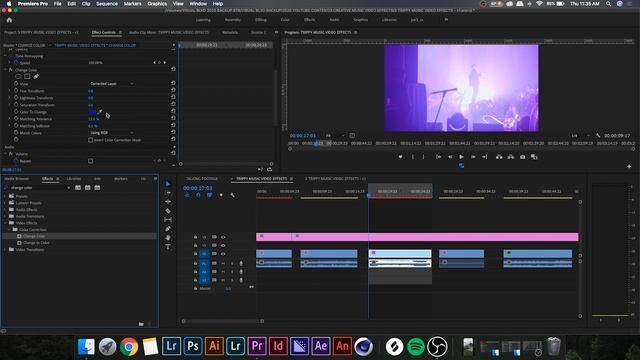Open the Graphics menu in menu bar
640x360 pixels.
(157, 4)
